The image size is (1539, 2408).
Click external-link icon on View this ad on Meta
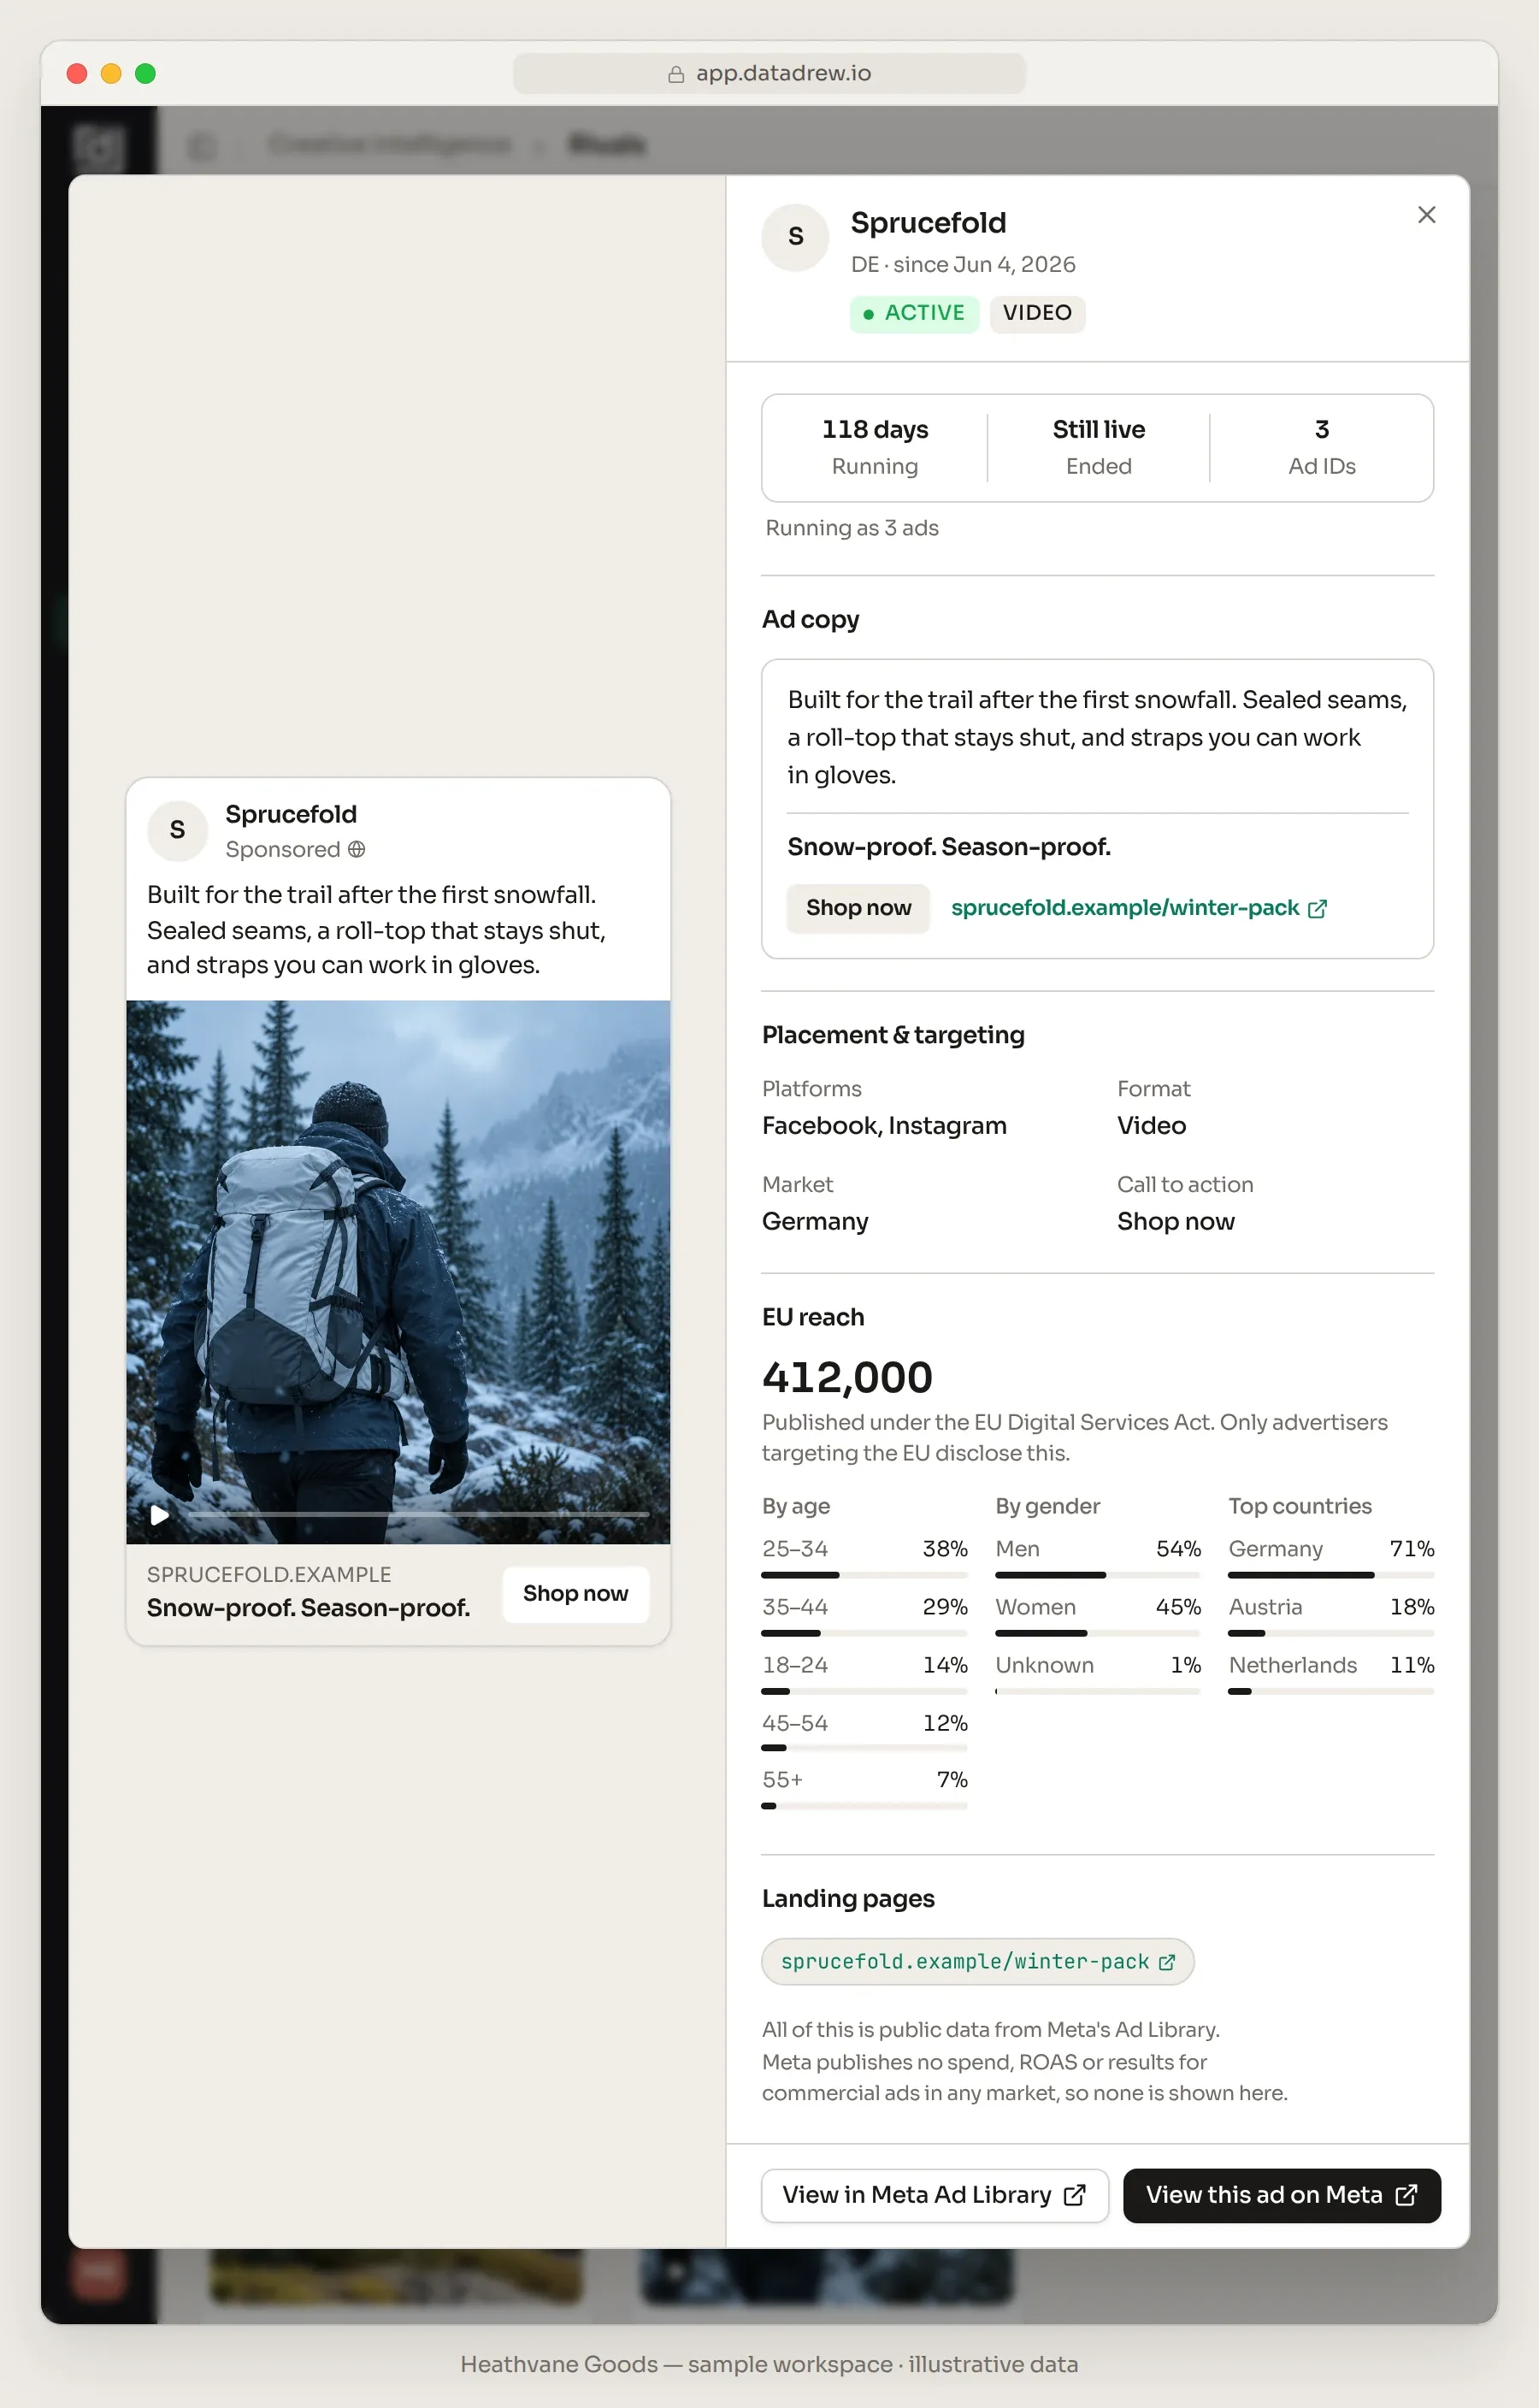(1406, 2195)
